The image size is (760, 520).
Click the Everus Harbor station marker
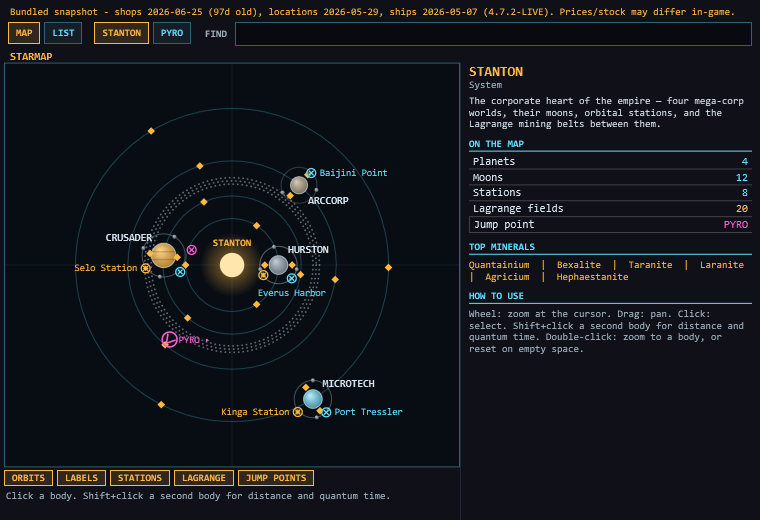click(291, 278)
